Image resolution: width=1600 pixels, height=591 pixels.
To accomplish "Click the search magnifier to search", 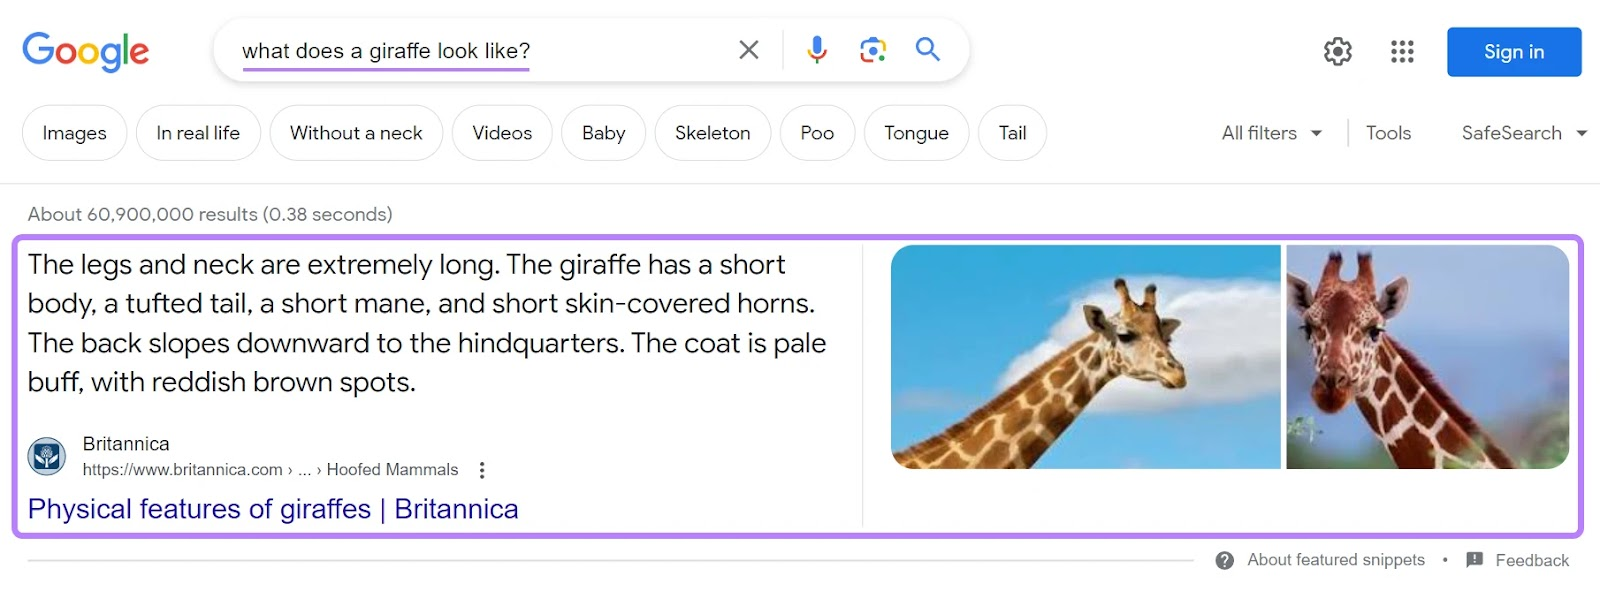I will point(926,49).
